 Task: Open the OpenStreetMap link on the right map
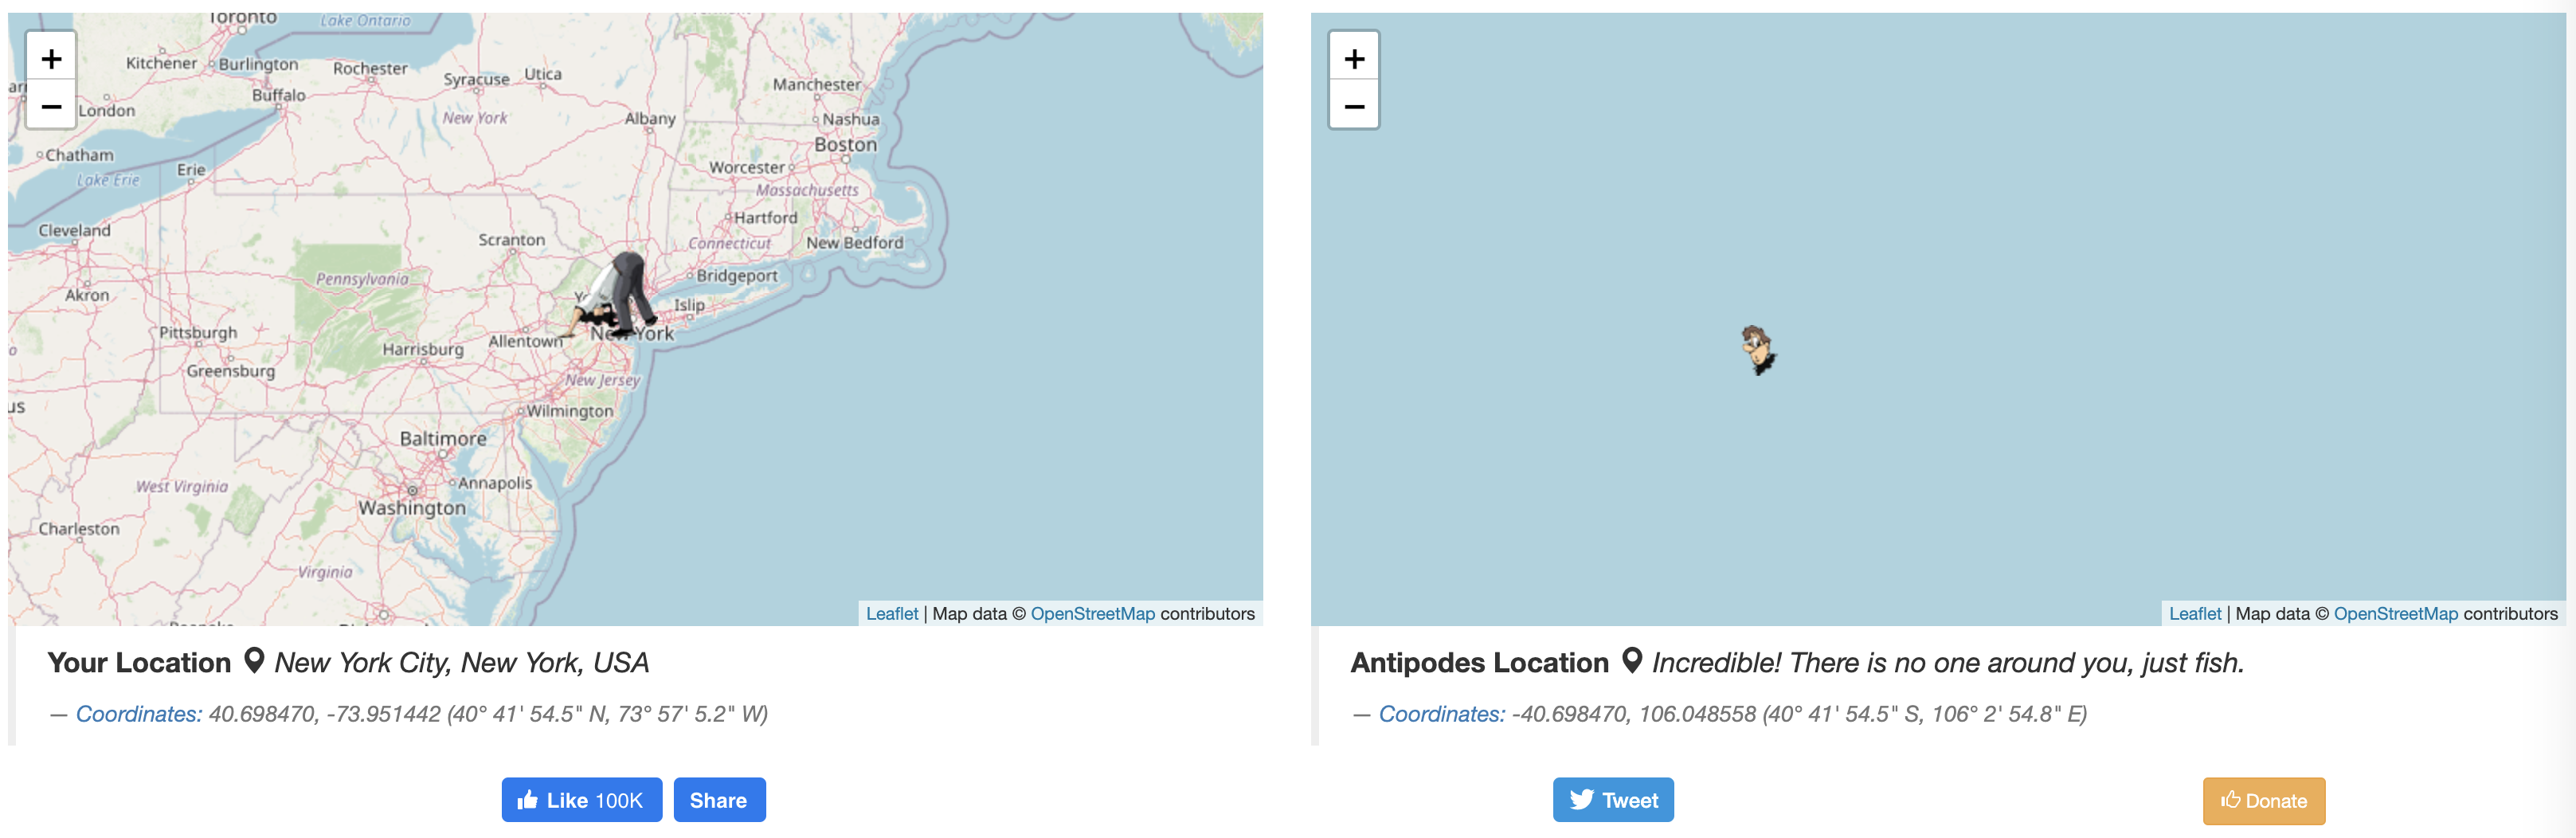pos(2395,614)
